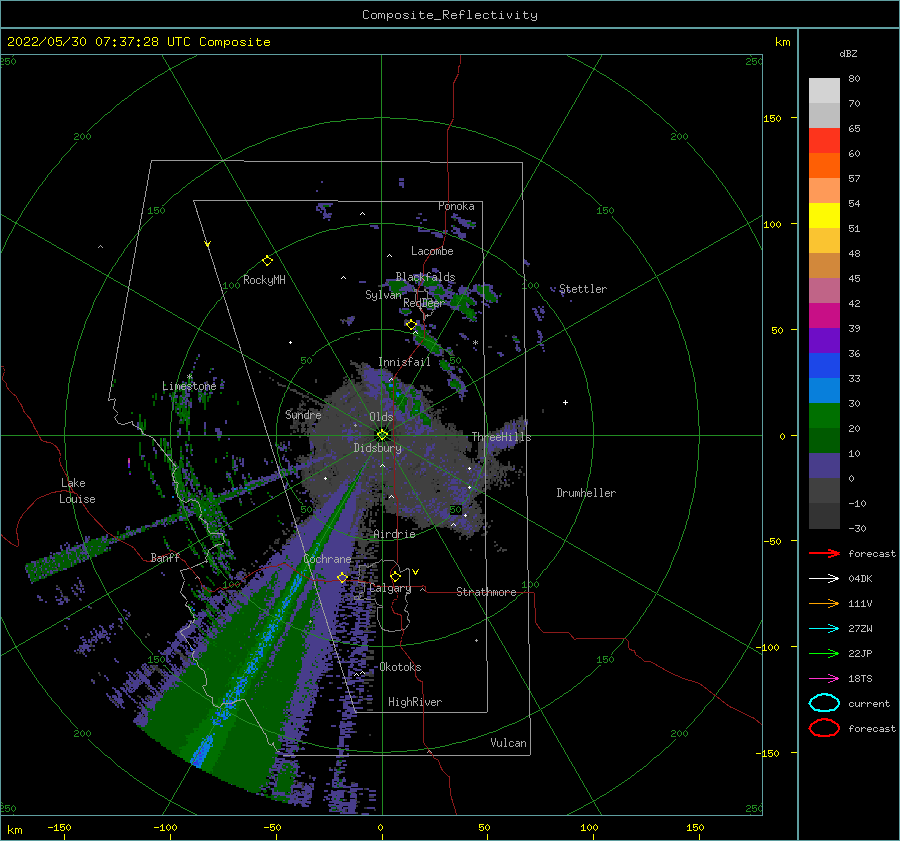The height and width of the screenshot is (841, 900).
Task: Select the Lacombe city label
Action: pyautogui.click(x=432, y=251)
